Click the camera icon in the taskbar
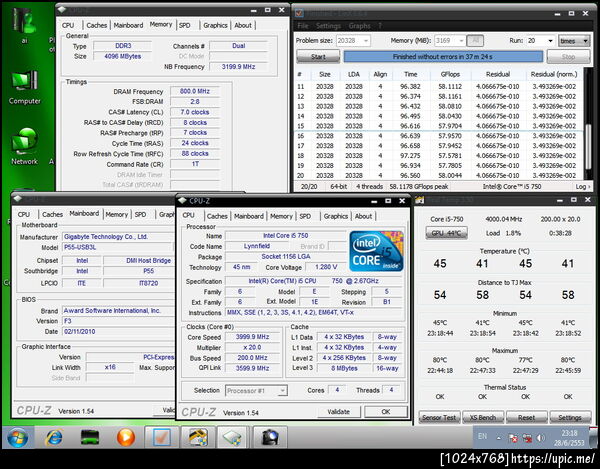 [x=270, y=437]
